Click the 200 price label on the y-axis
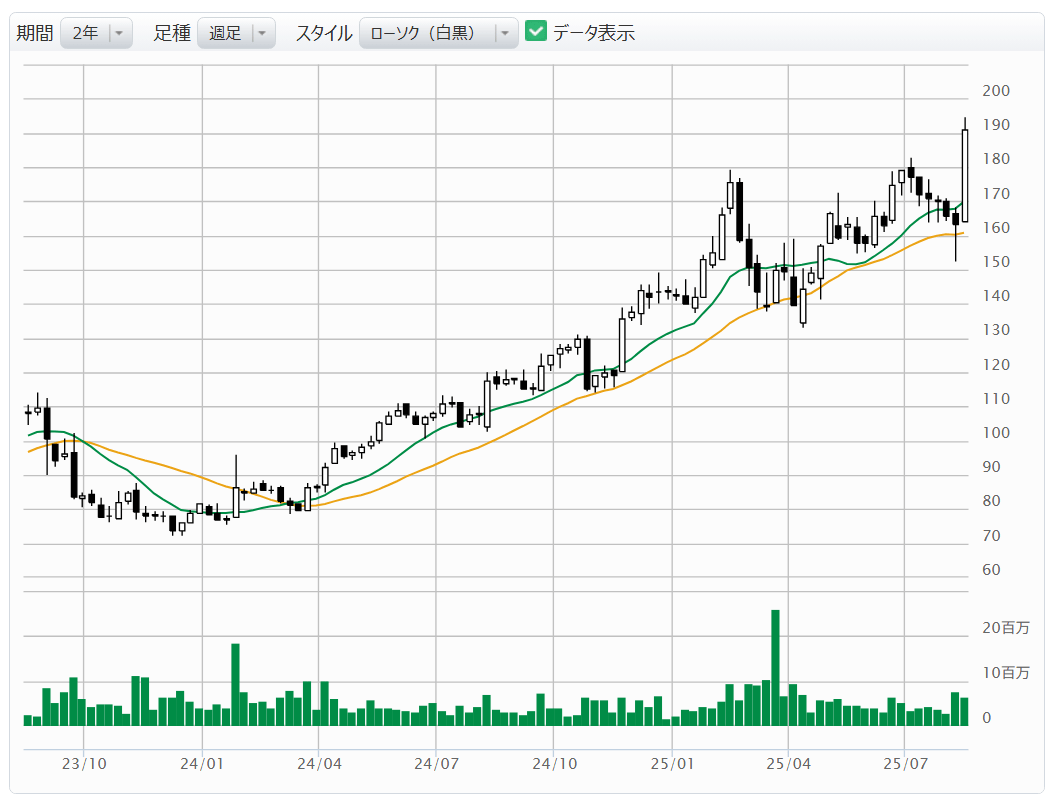 (x=996, y=91)
